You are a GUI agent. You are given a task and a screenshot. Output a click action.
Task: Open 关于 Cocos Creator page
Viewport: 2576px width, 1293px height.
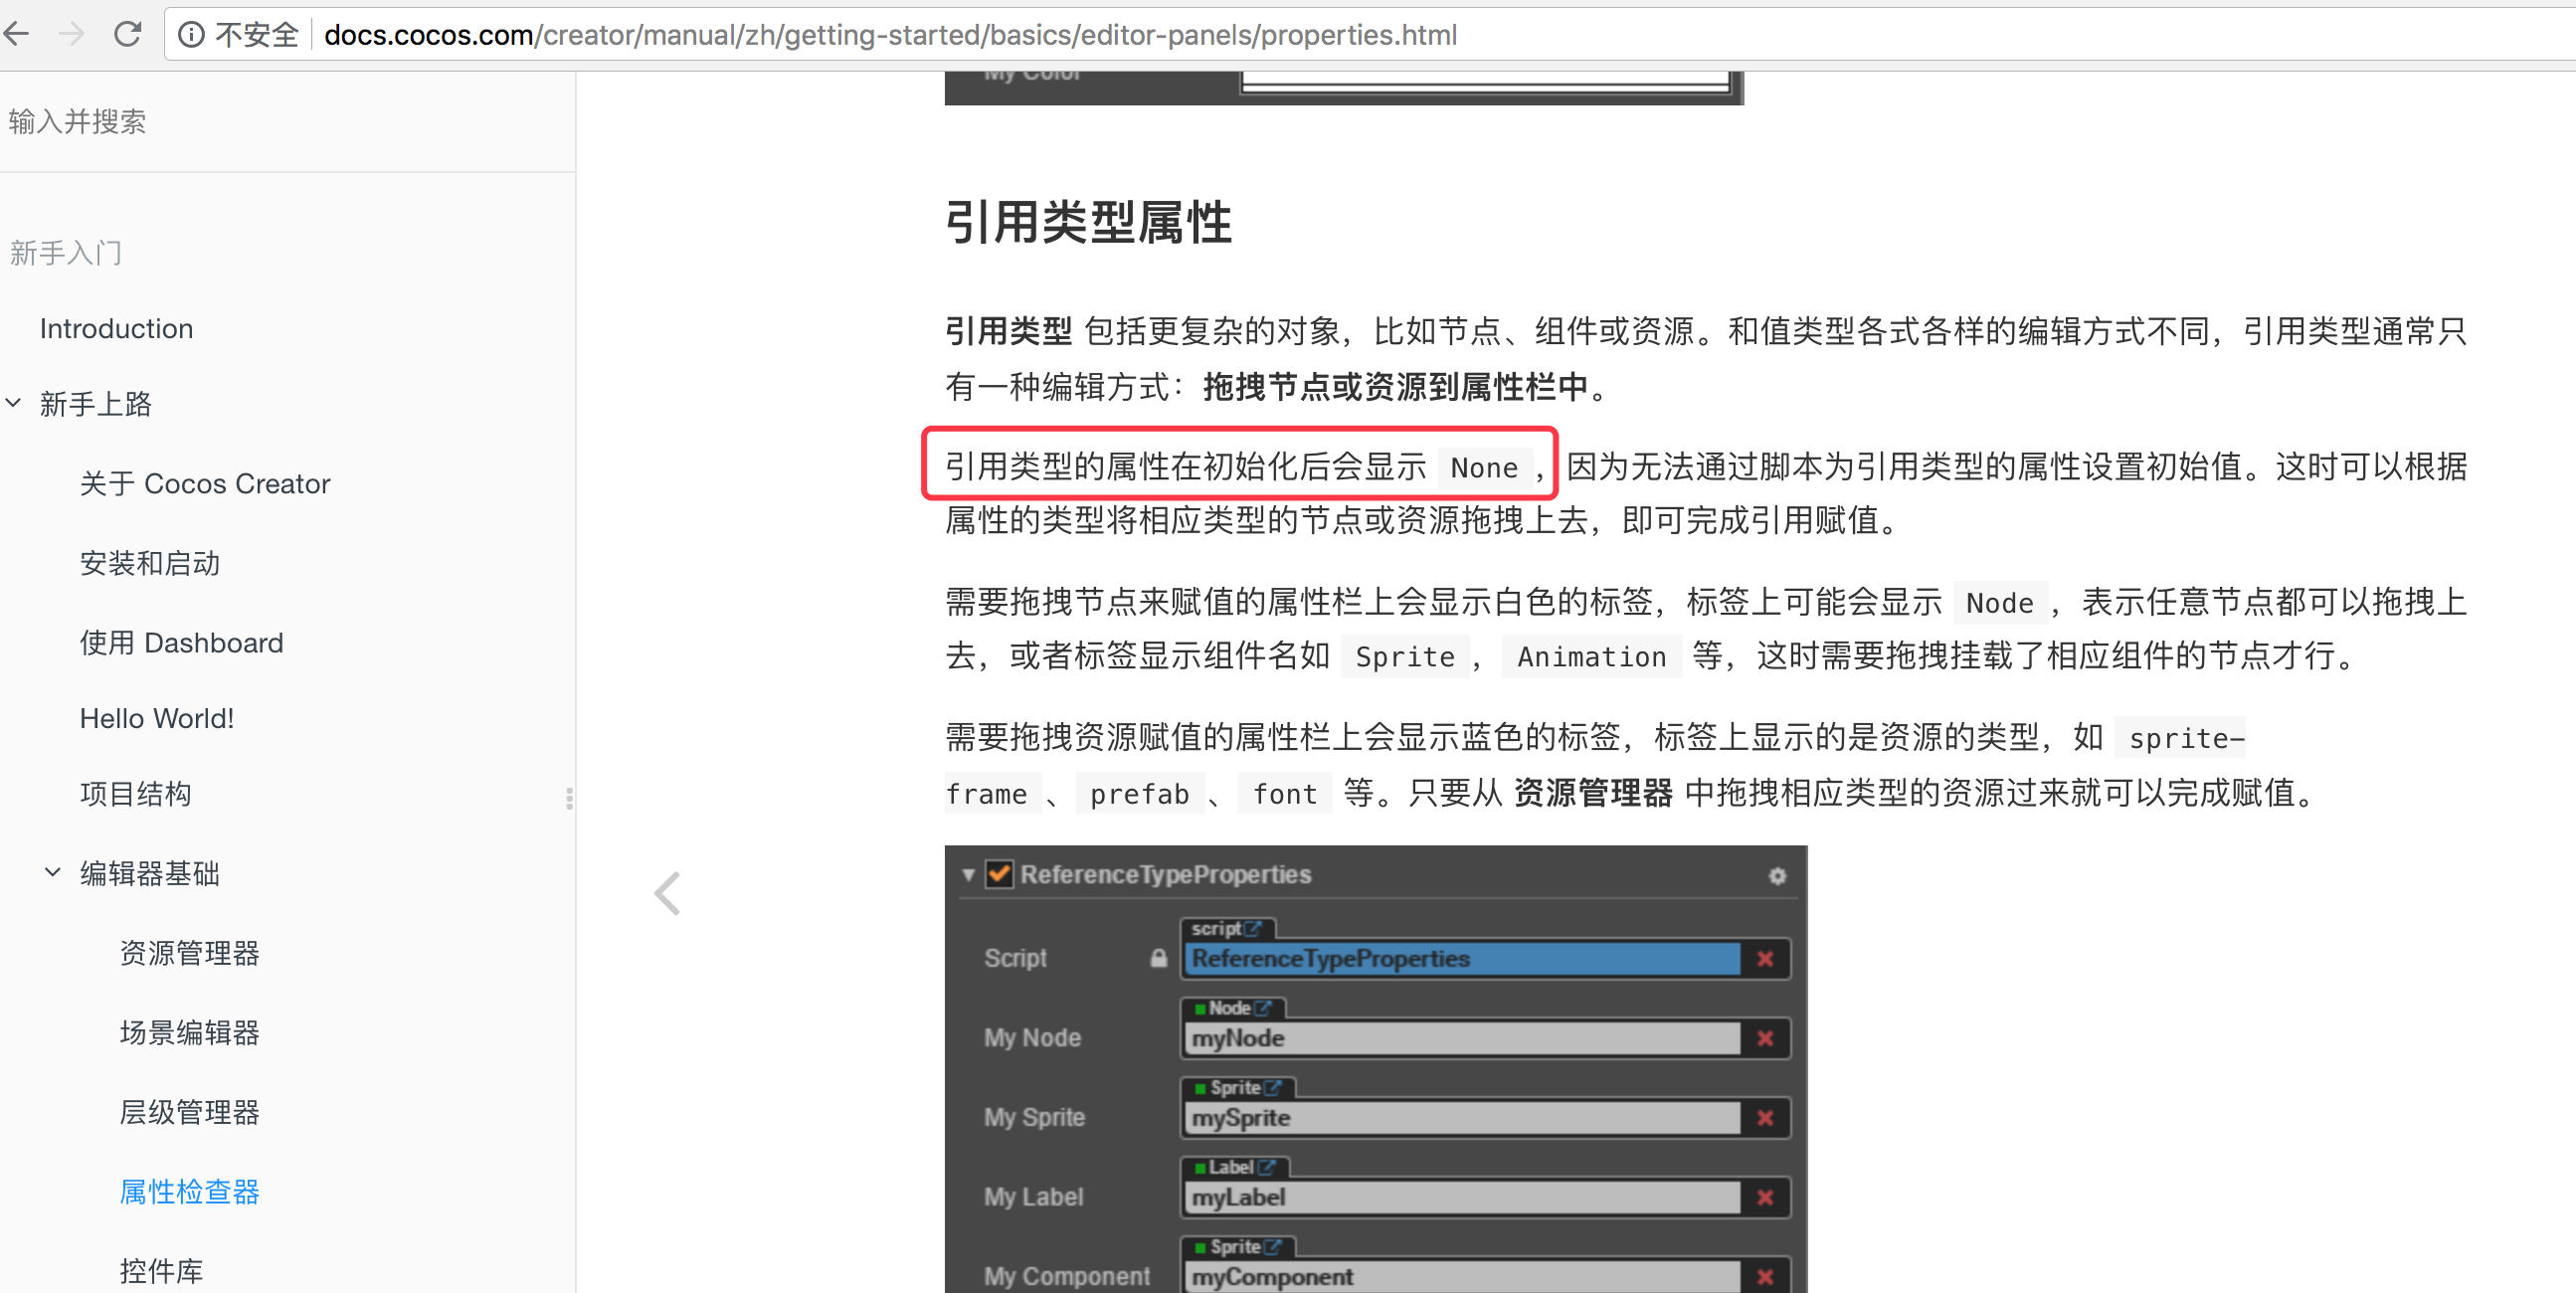(204, 484)
